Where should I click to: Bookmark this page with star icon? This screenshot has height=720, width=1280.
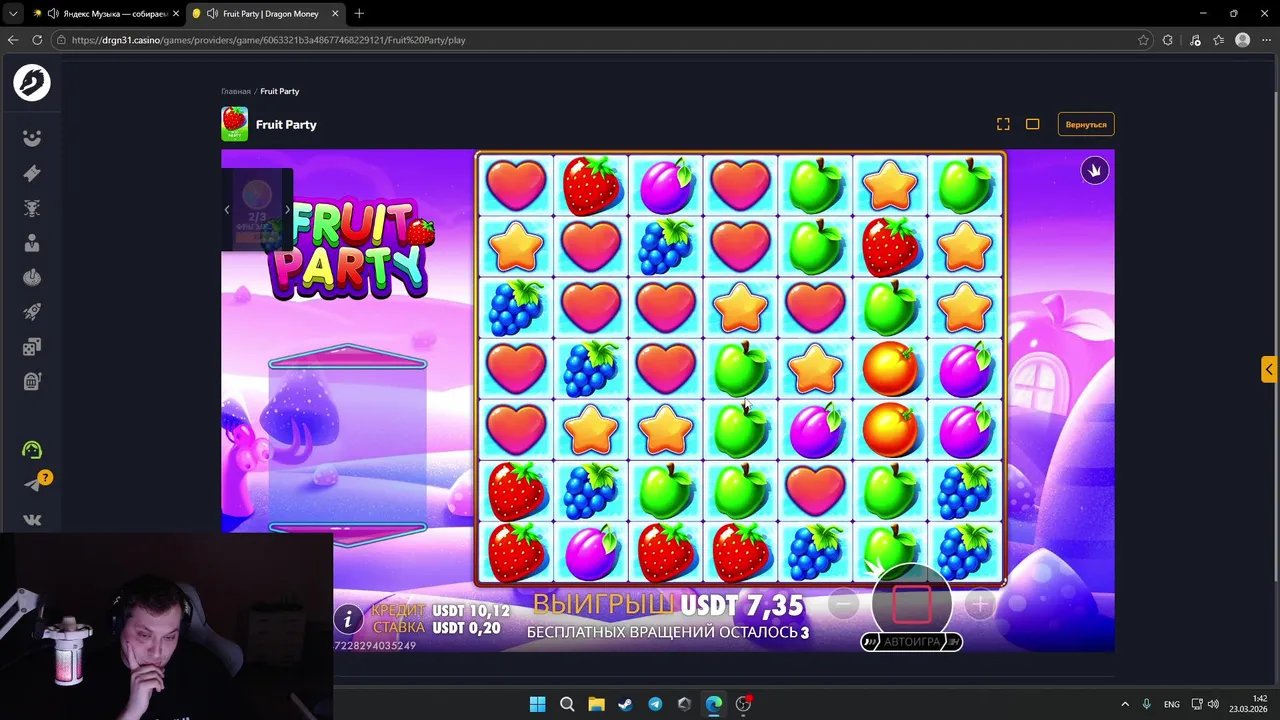tap(1143, 40)
